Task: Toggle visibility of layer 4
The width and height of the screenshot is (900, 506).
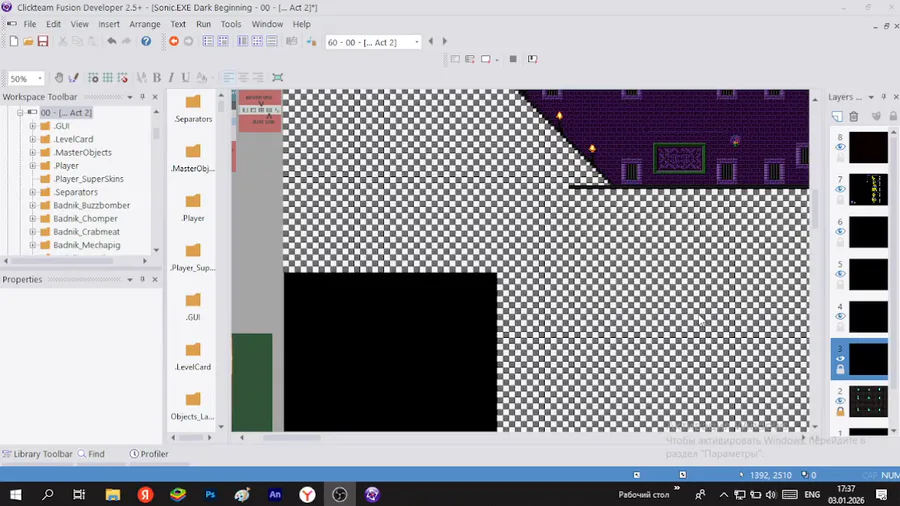Action: point(840,317)
